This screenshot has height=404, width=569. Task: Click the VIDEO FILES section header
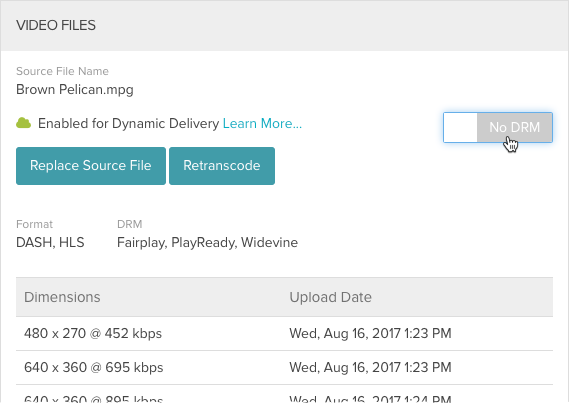pos(56,25)
